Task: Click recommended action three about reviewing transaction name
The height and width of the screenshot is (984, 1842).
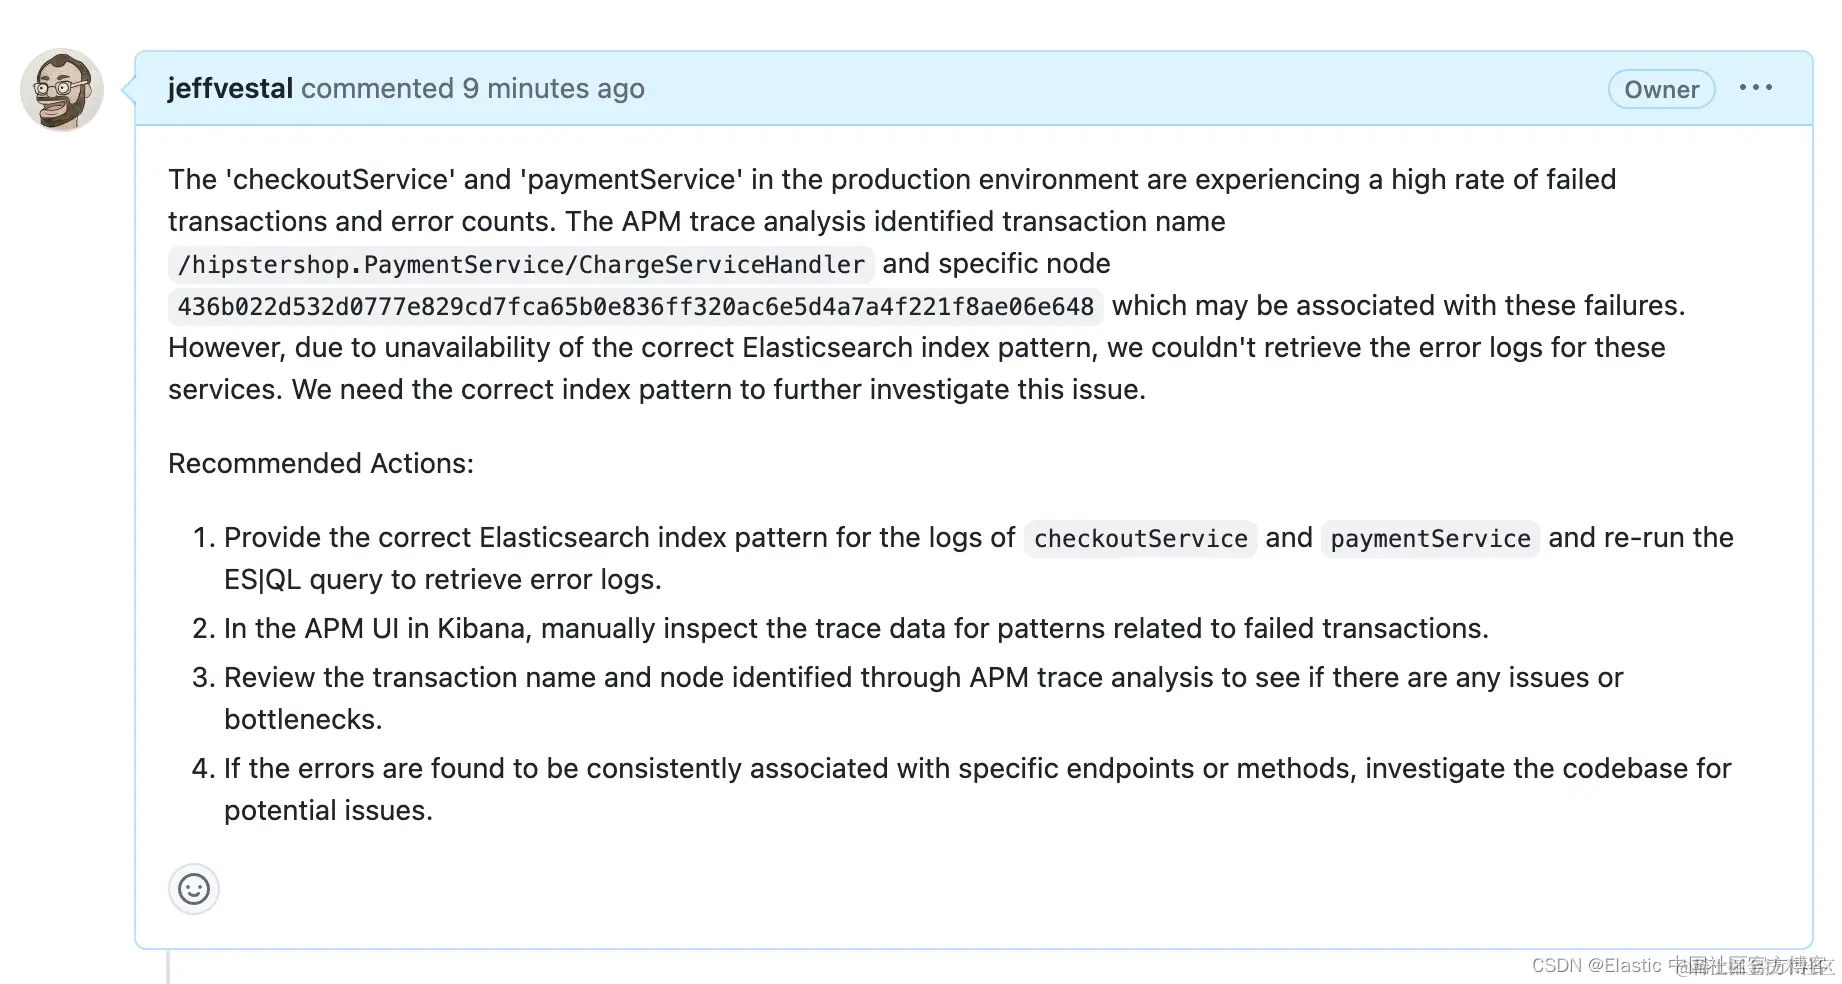Action: [922, 678]
